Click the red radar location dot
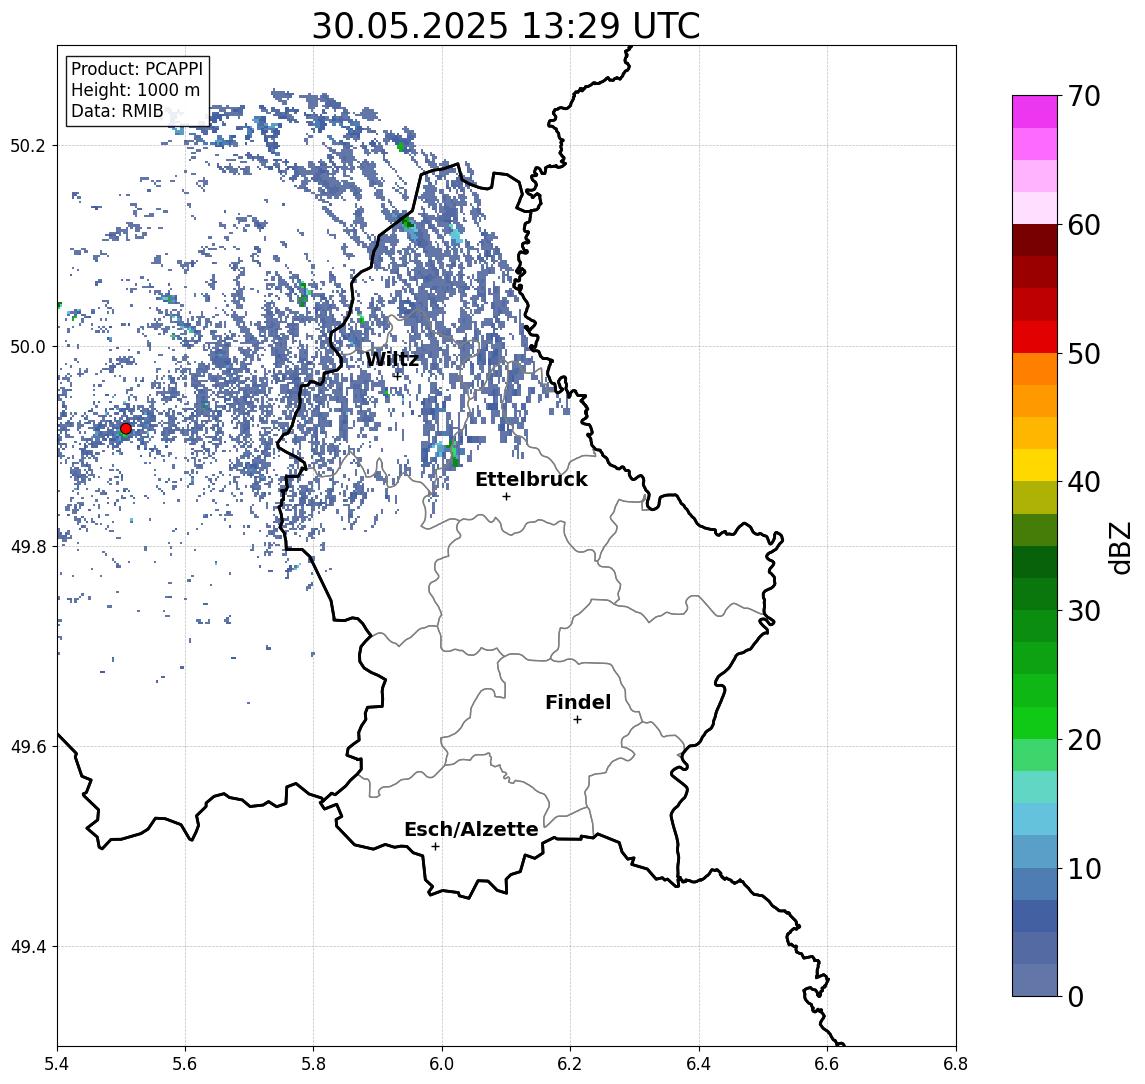 point(126,429)
